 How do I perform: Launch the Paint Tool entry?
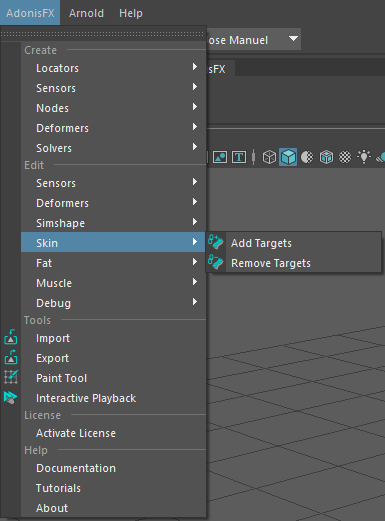click(113, 378)
